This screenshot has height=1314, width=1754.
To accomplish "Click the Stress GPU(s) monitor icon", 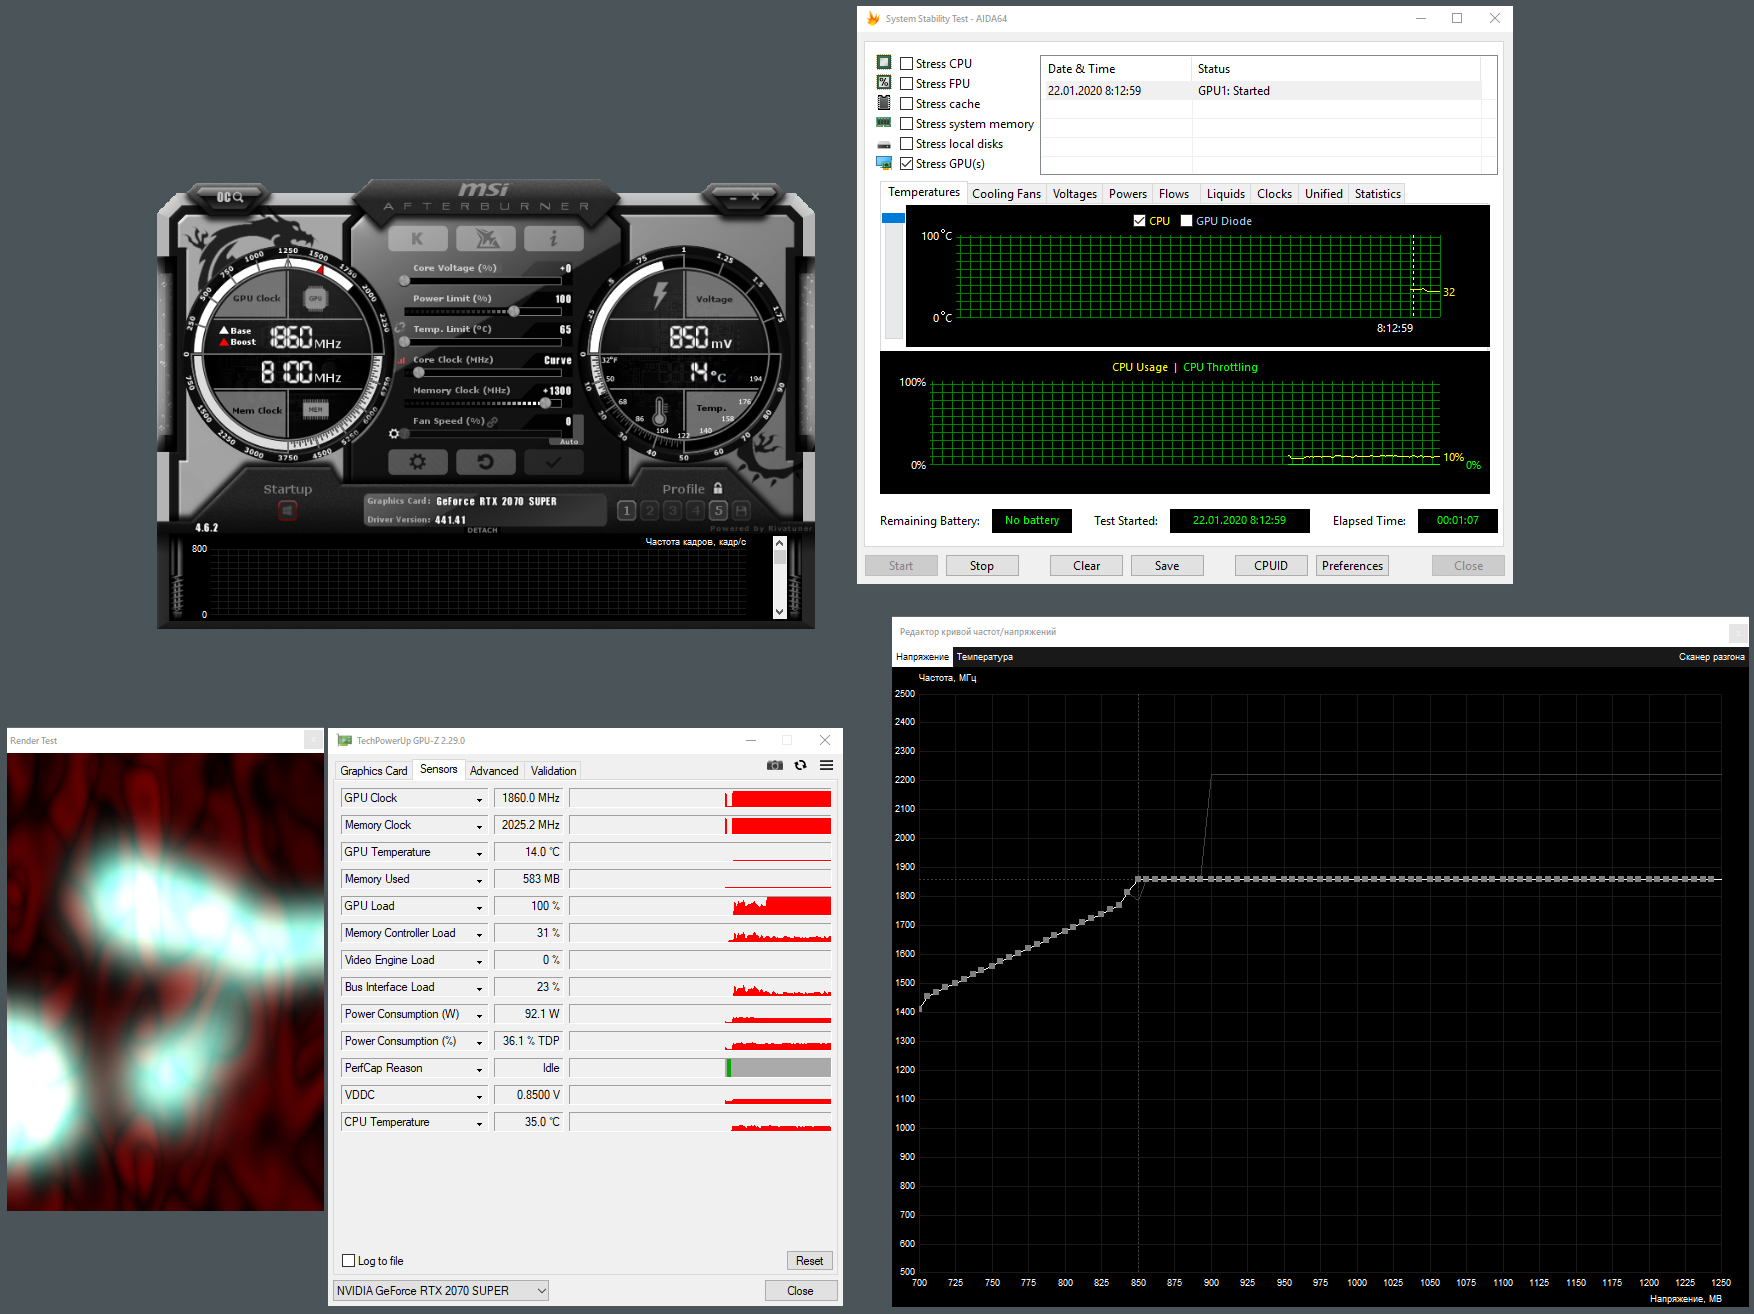I will (x=884, y=163).
